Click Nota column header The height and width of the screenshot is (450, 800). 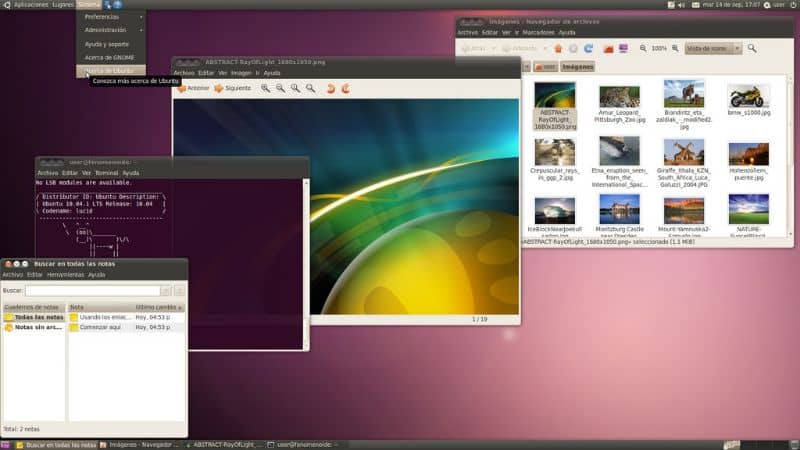coord(101,307)
